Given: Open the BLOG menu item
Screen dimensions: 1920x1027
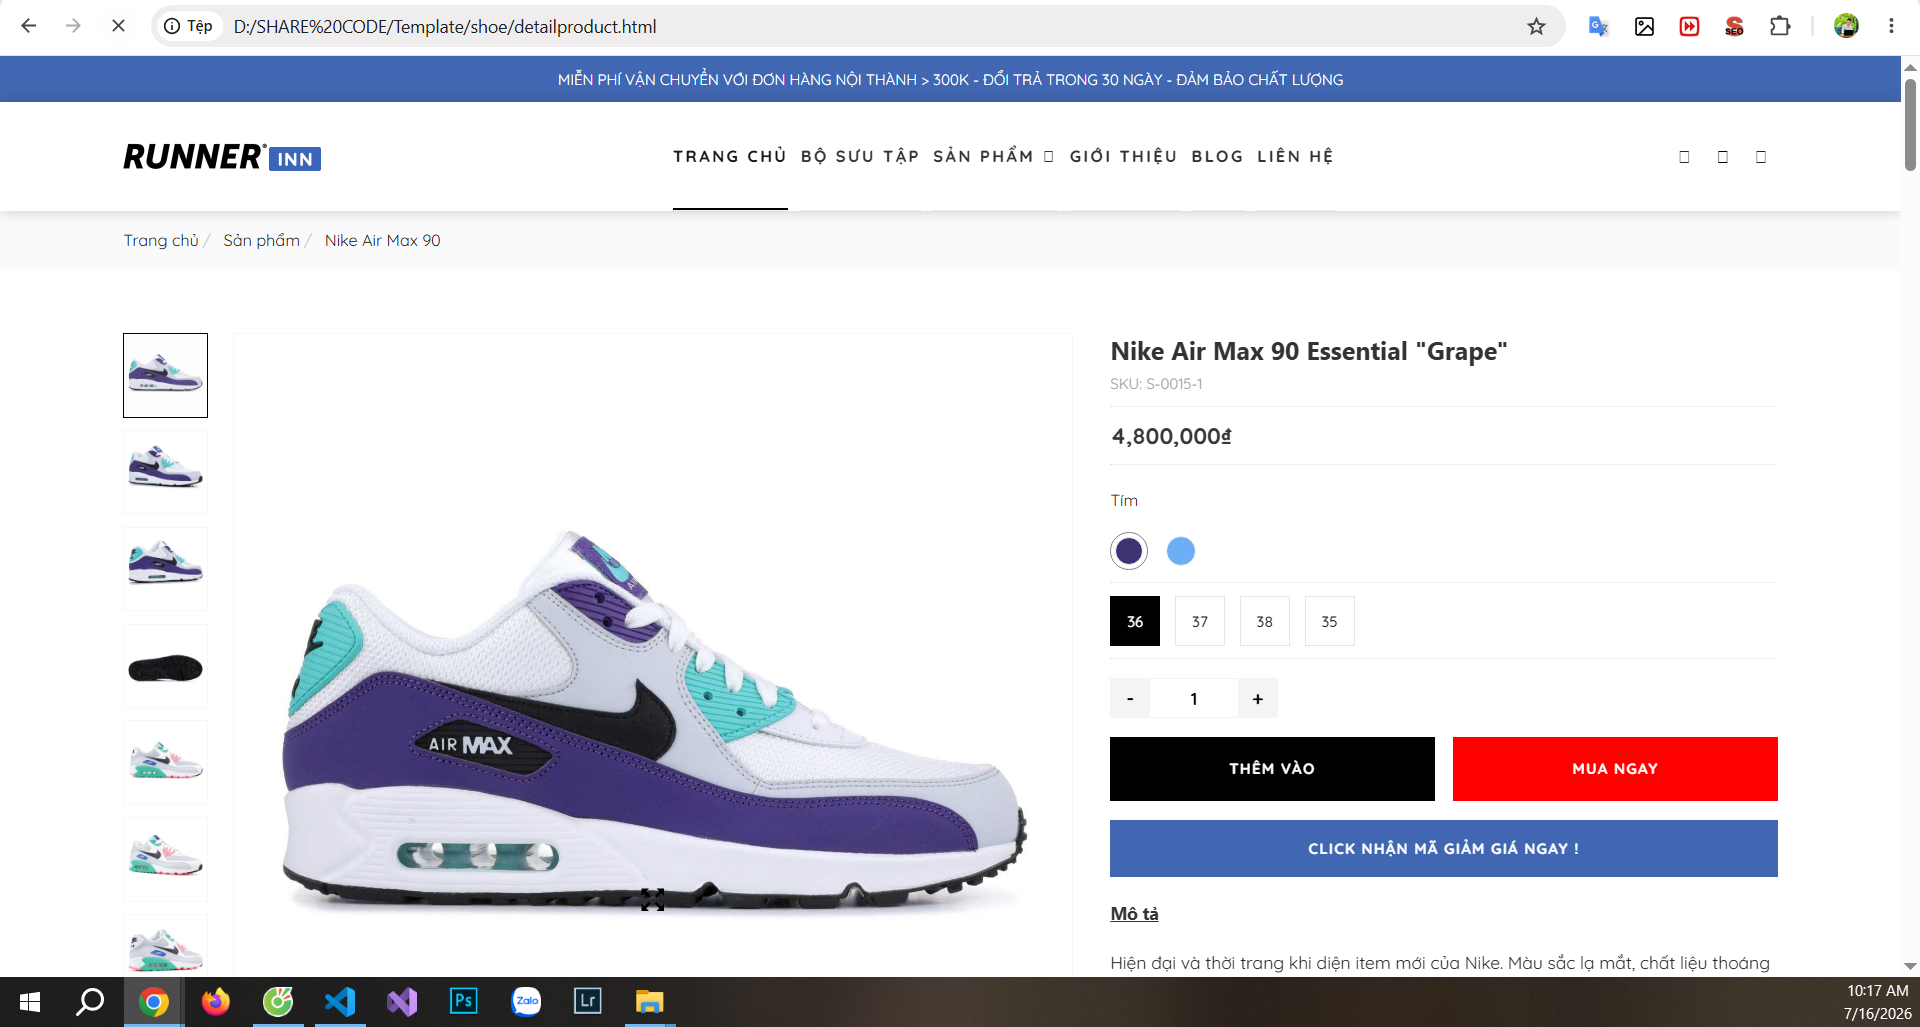Looking at the screenshot, I should pos(1218,156).
